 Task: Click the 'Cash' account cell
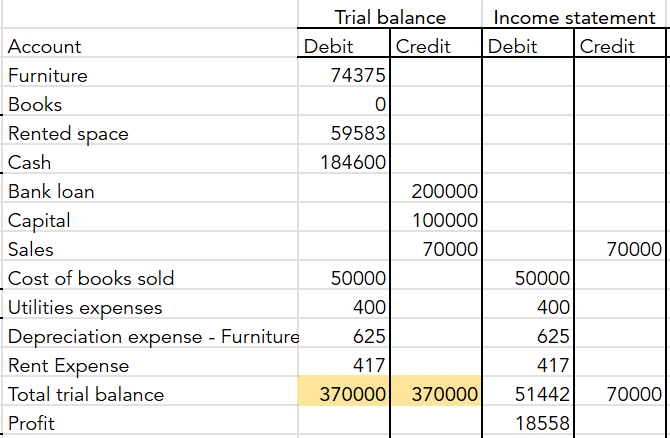click(150, 159)
